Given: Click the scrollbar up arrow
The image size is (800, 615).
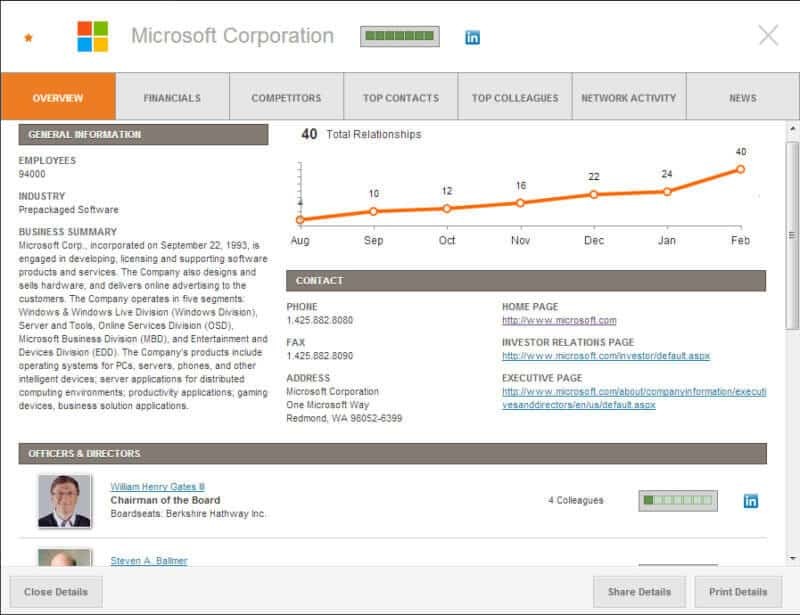Looking at the screenshot, I should pos(792,132).
